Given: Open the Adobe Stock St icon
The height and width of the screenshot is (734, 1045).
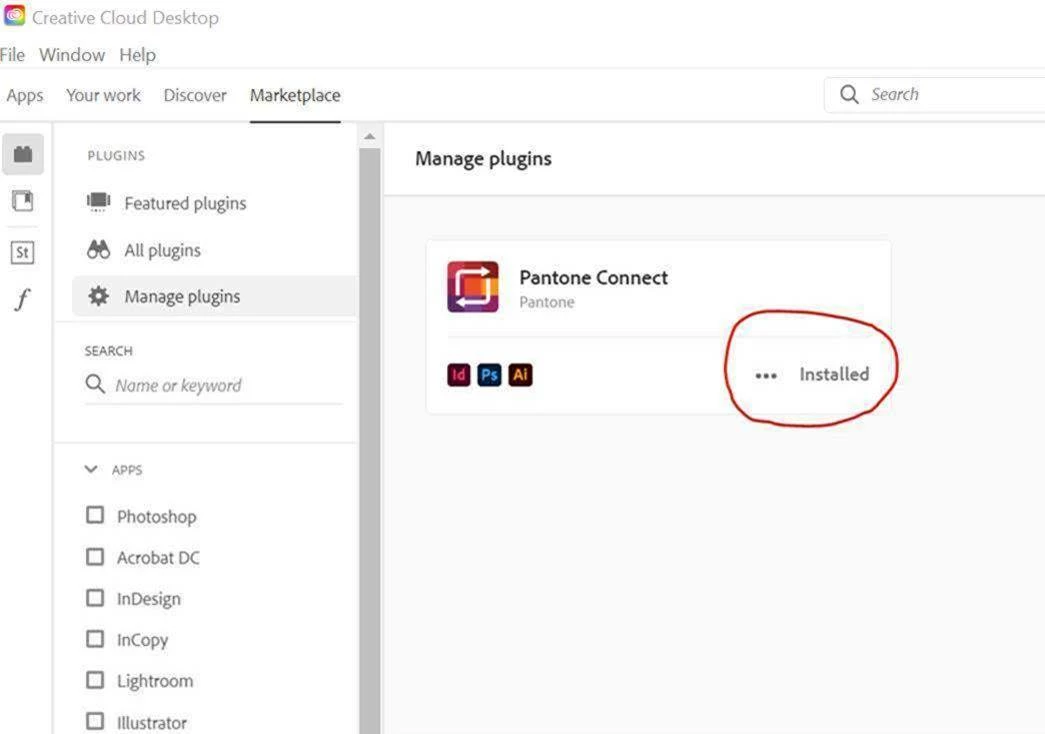Looking at the screenshot, I should point(23,252).
